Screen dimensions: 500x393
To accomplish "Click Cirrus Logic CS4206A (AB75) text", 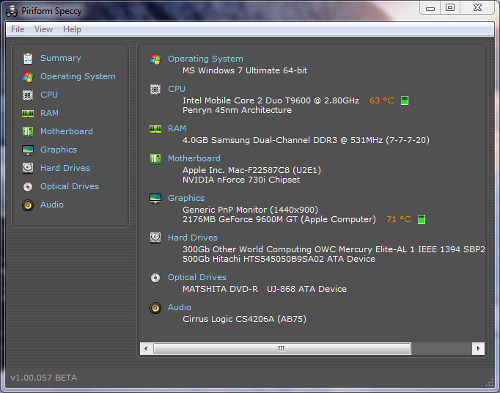I will 244,319.
